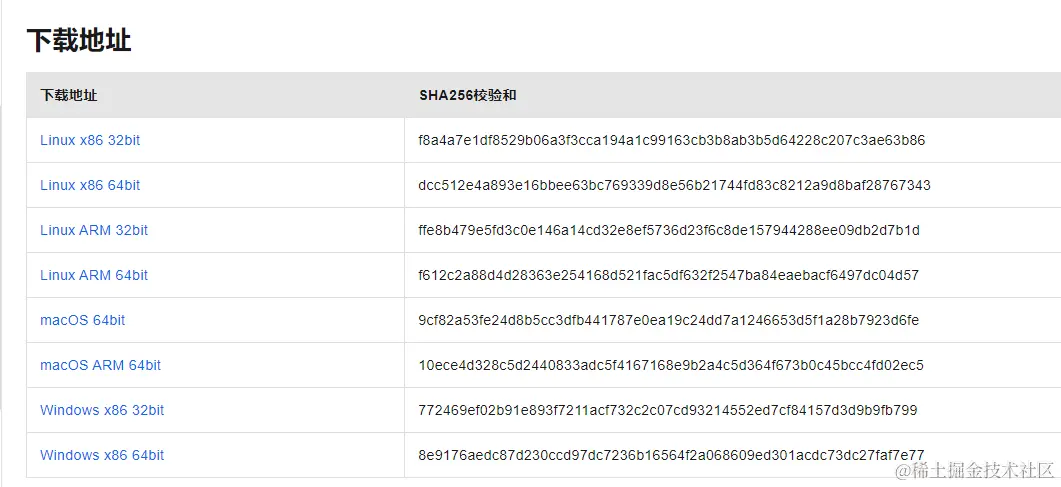The image size is (1061, 487).
Task: Click the Linux ARM 32bit download link
Action: coord(94,230)
